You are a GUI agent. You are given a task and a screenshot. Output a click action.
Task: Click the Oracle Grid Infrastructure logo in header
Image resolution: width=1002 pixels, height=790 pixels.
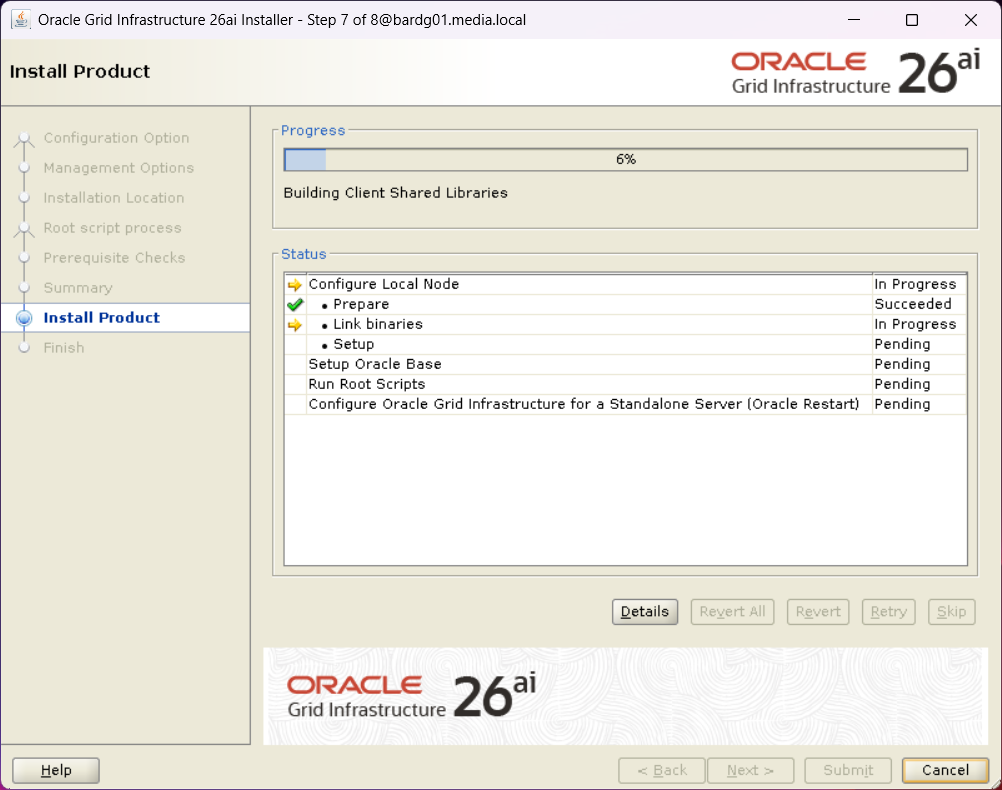[856, 72]
